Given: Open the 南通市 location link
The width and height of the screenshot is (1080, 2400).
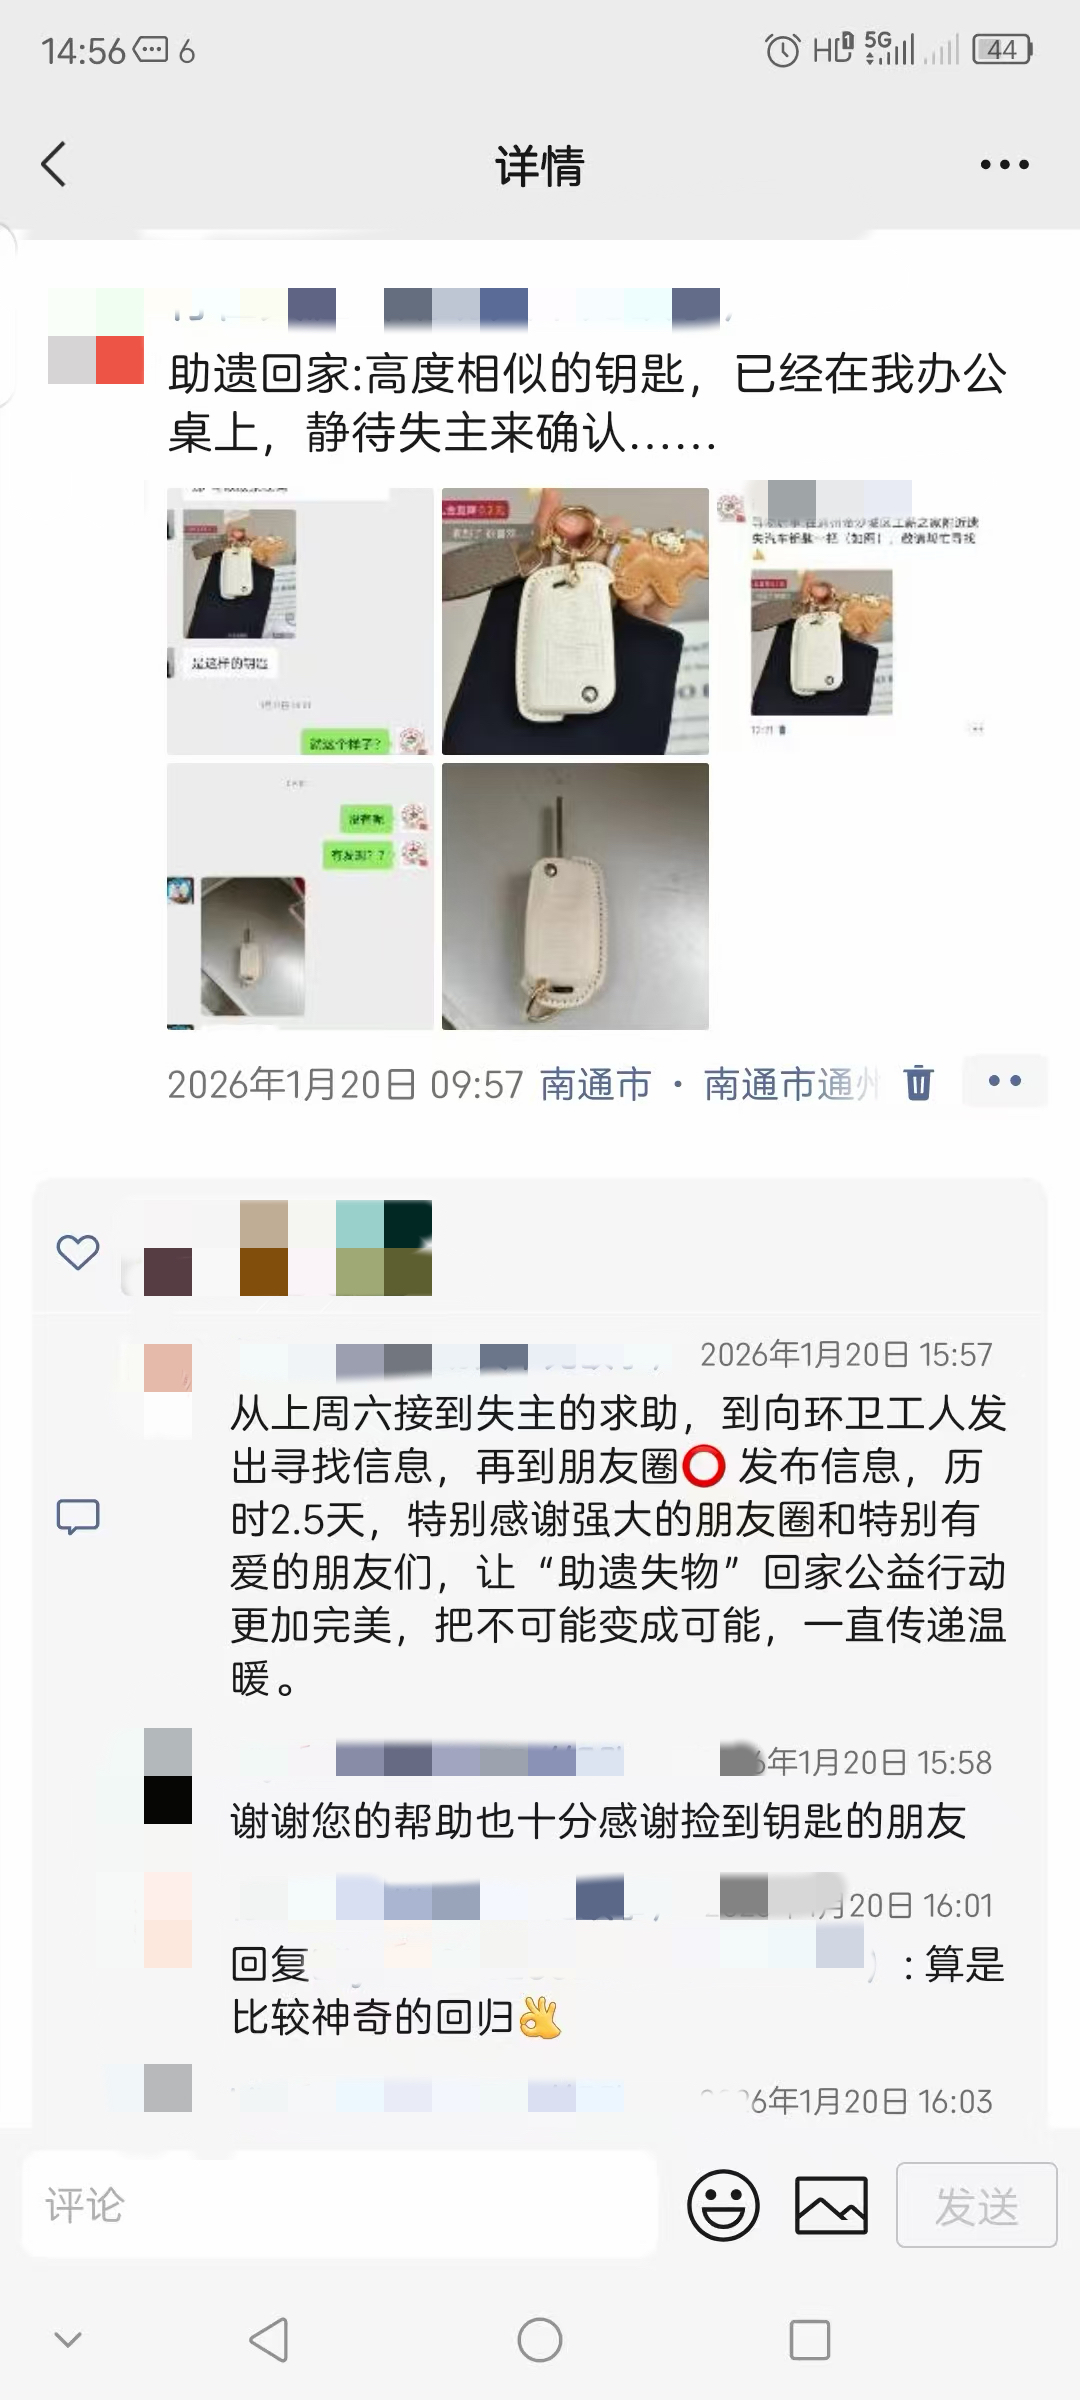Looking at the screenshot, I should point(596,1084).
